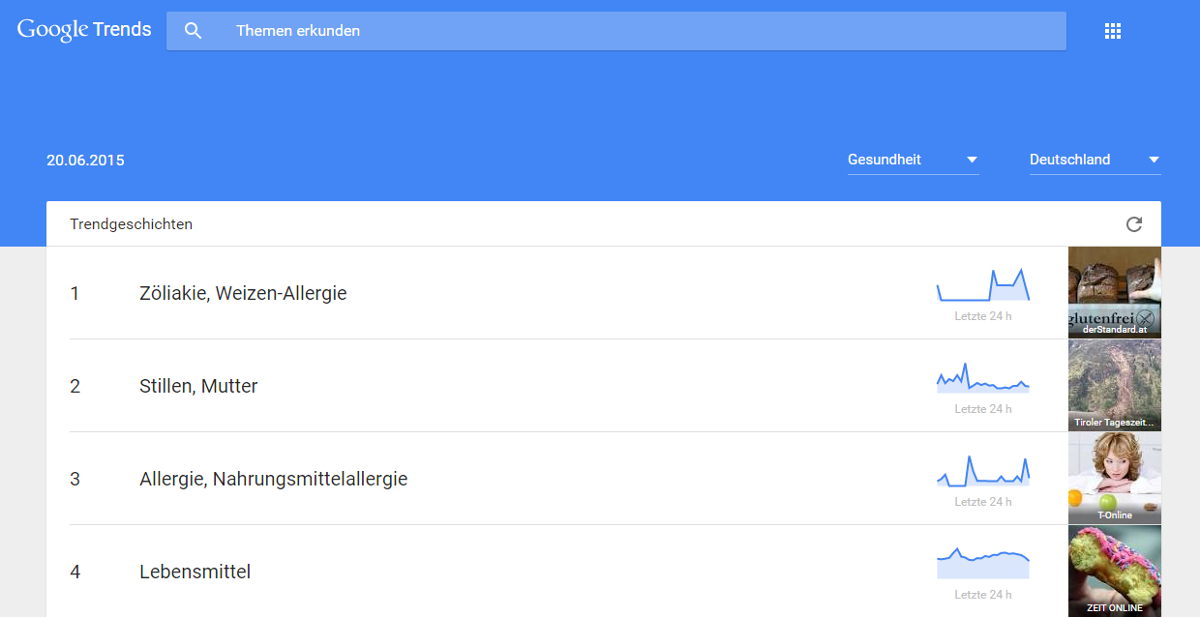Click the date label 20.06.2015
Screen dimensions: 1200x617
coord(86,160)
